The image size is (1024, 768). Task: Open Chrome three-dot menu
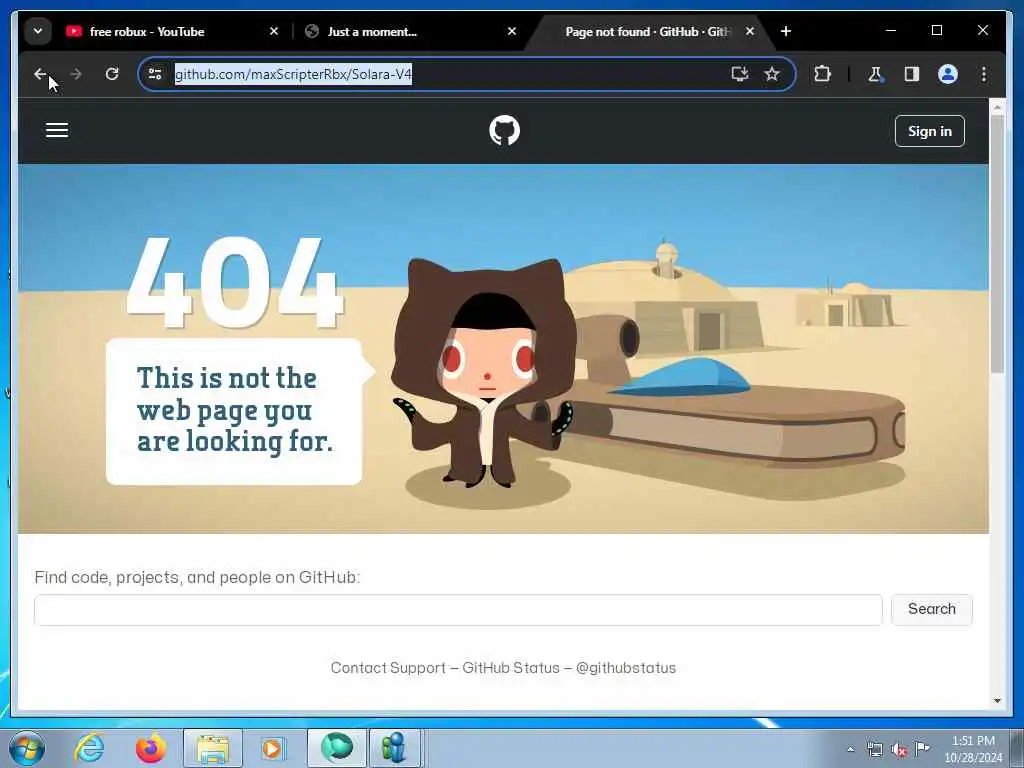pyautogui.click(x=984, y=74)
